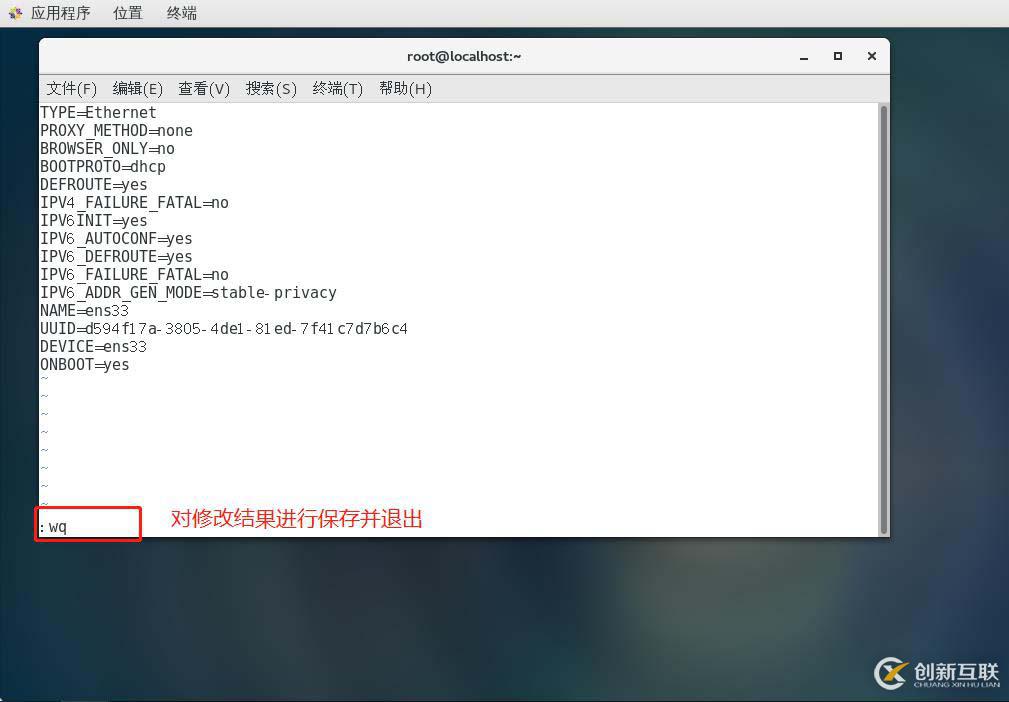1009x702 pixels.
Task: Minimize the root@localhost terminal window
Action: coord(804,57)
